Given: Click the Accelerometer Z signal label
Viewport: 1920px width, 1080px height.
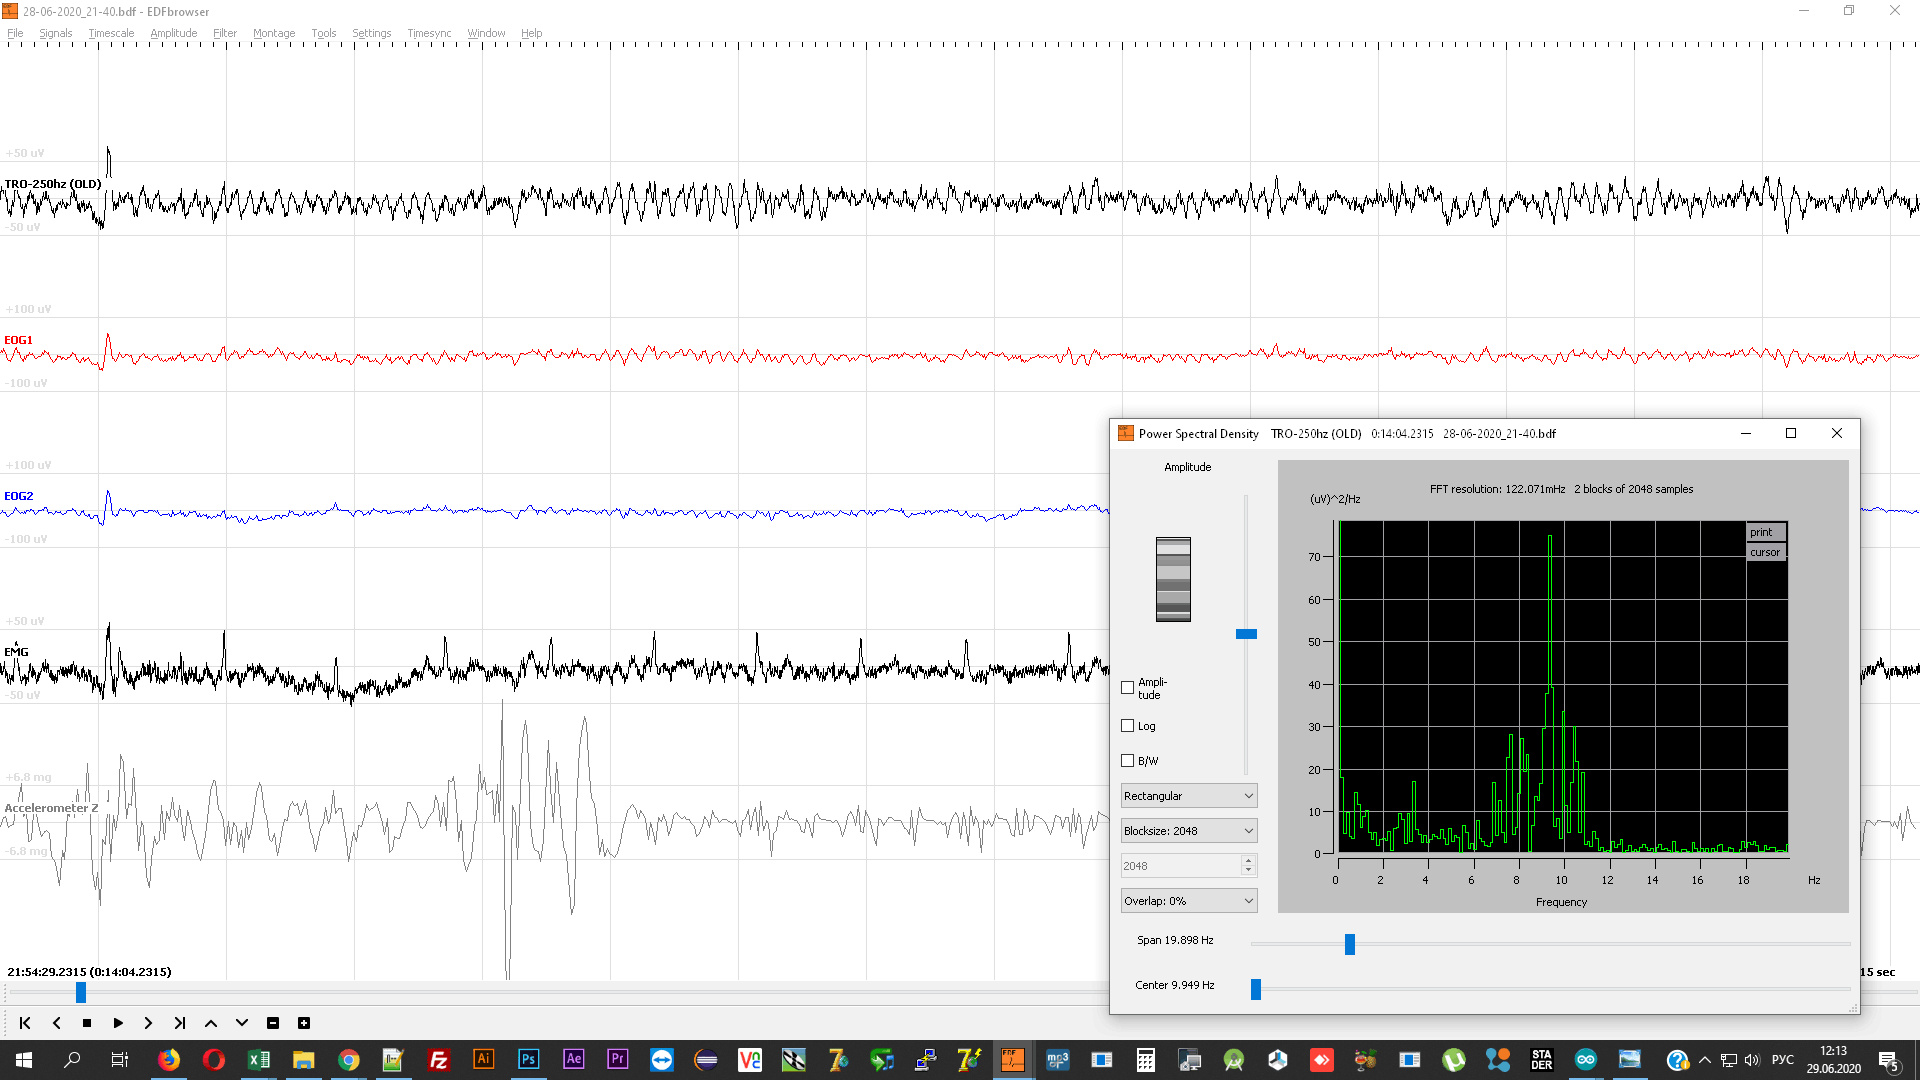Looking at the screenshot, I should 51,808.
